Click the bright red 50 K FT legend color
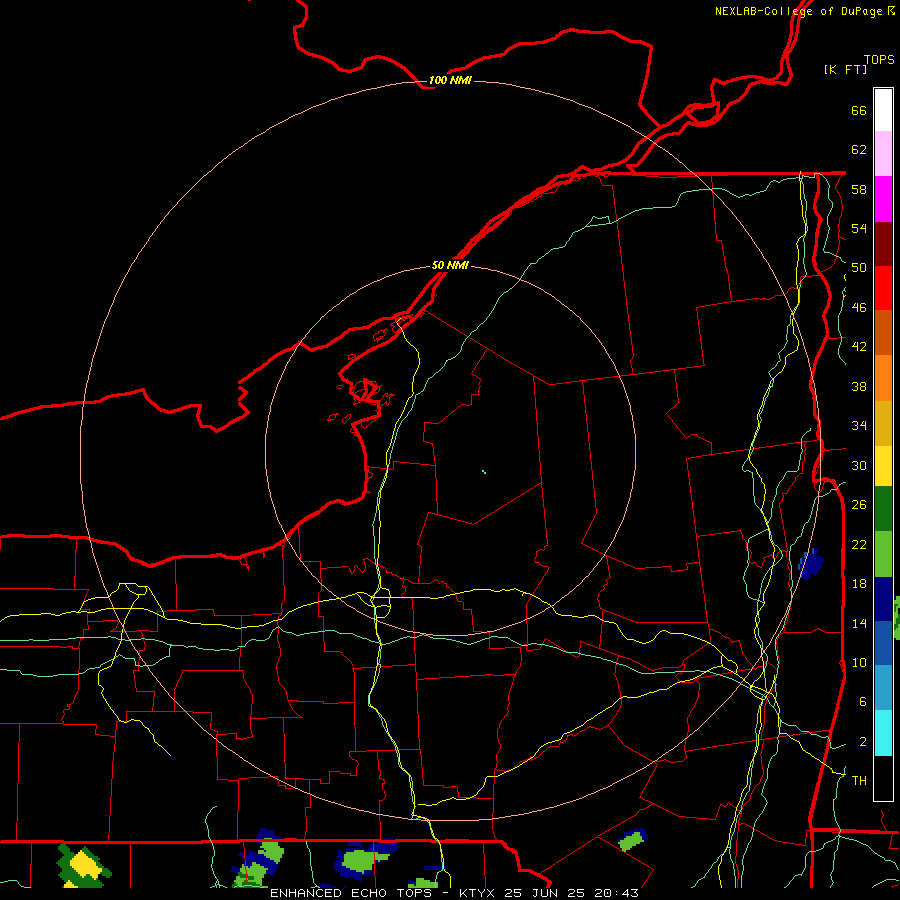The image size is (900, 900). point(883,288)
